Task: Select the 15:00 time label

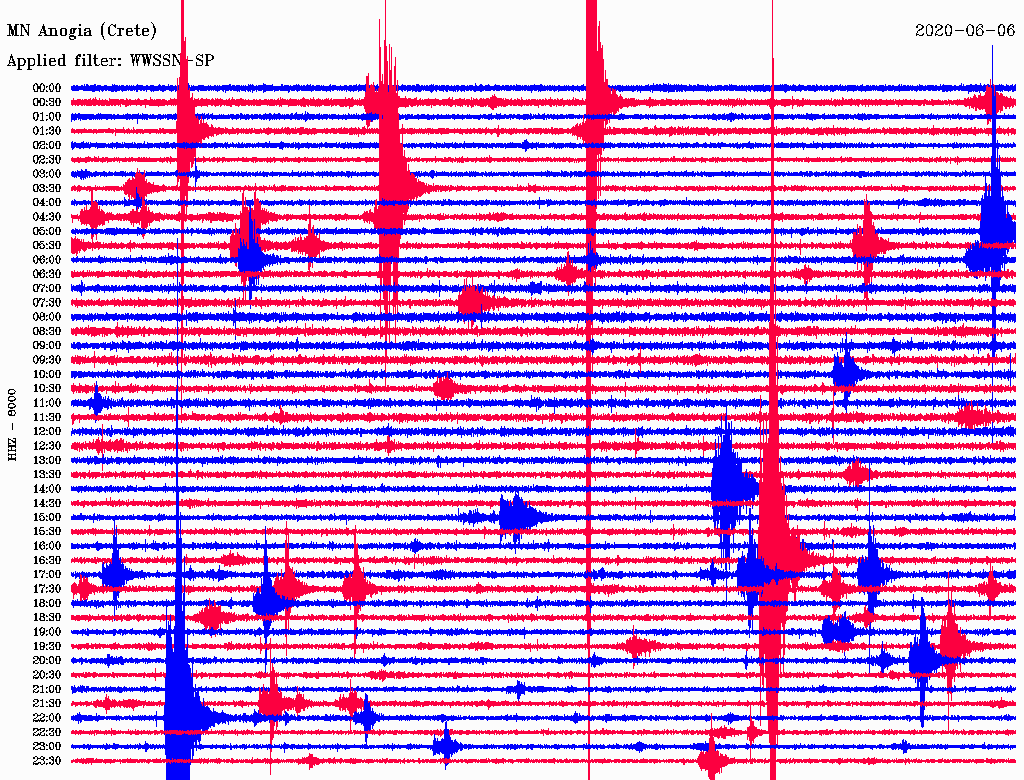Action: (47, 517)
